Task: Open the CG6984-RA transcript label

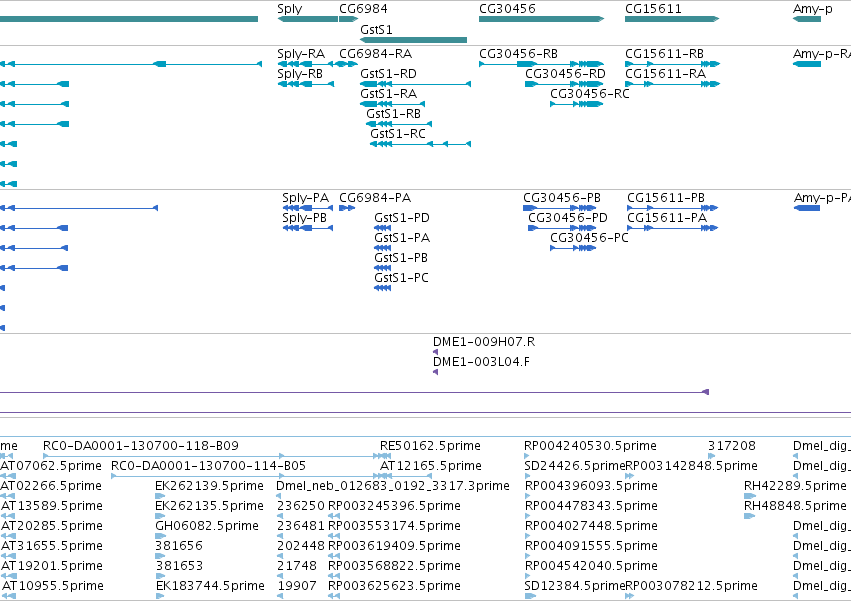Action: 376,54
